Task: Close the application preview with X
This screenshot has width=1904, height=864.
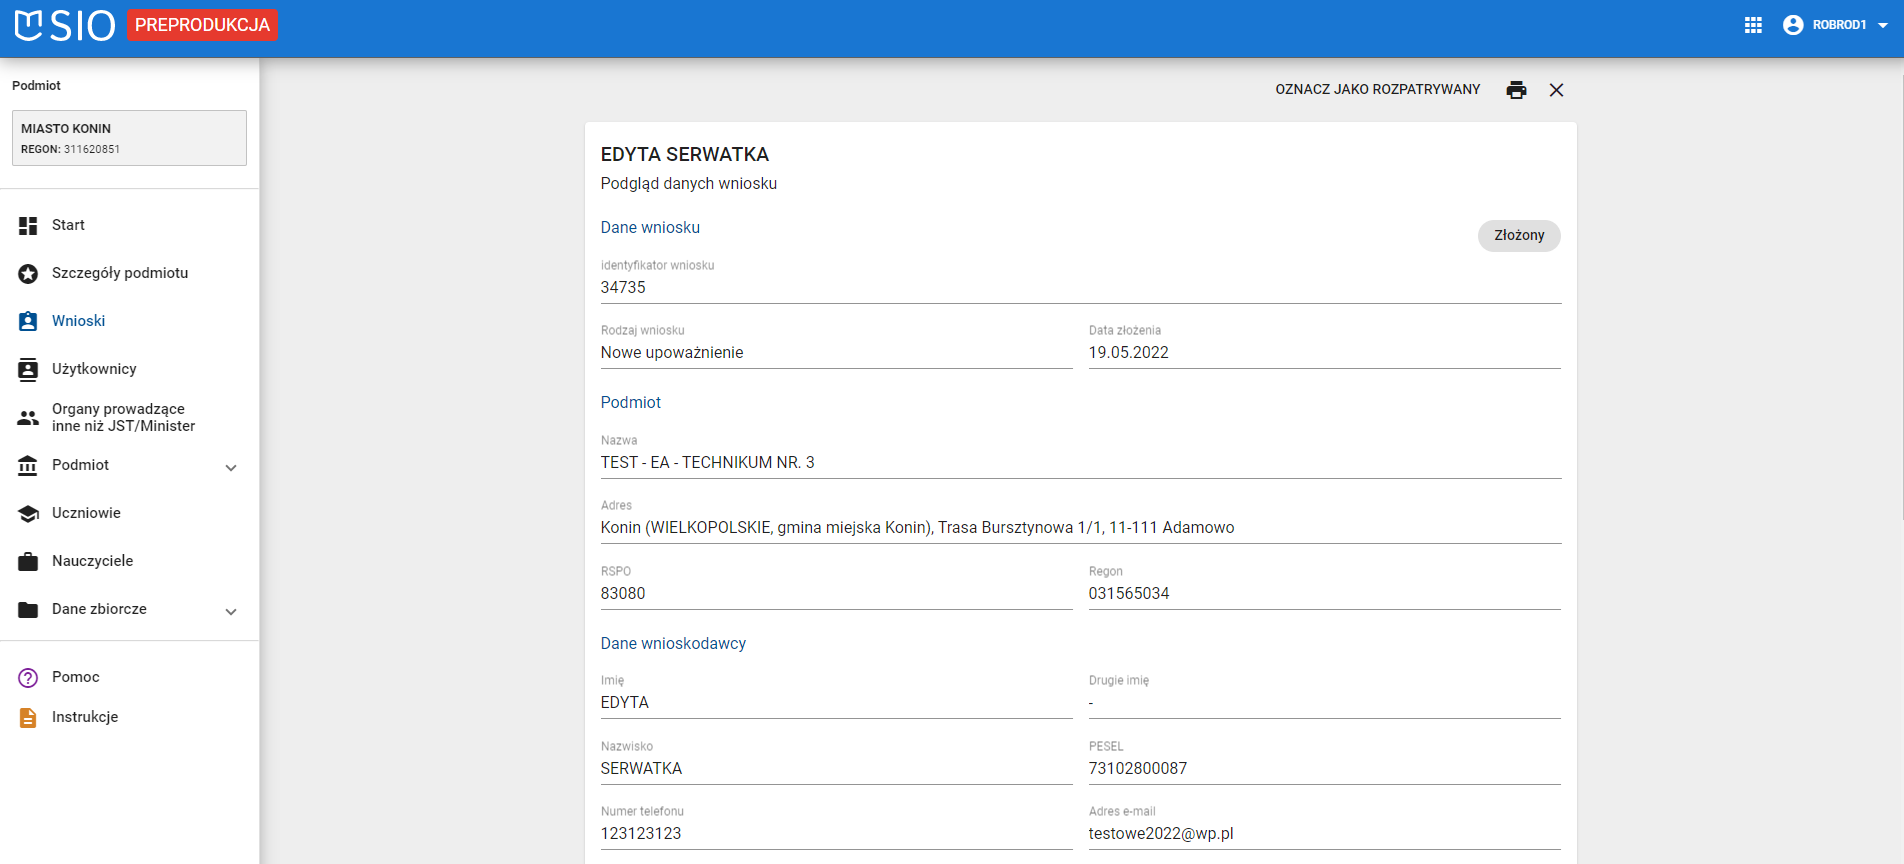Action: (1556, 90)
